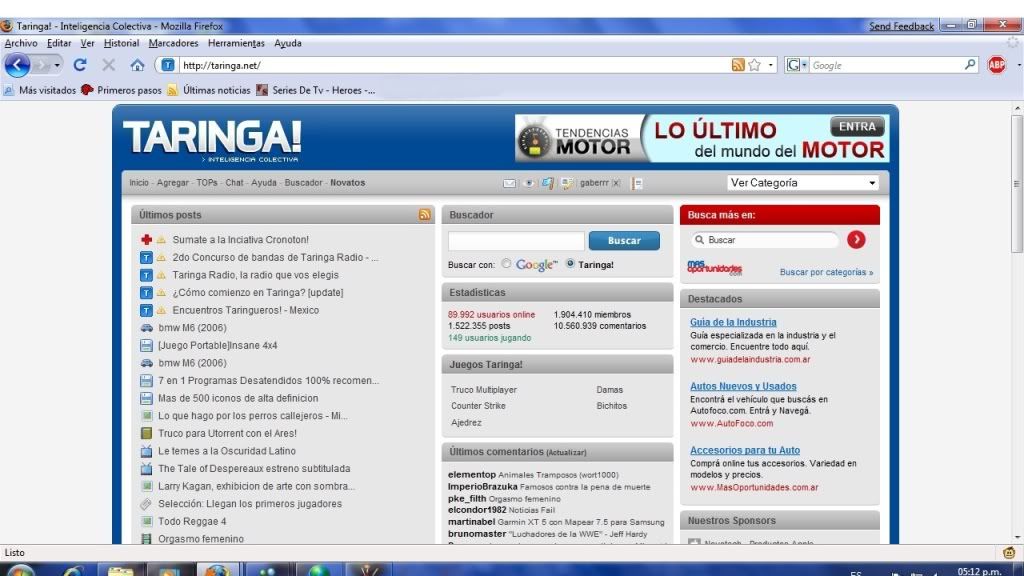Open the Más visitados bookmark

click(40, 90)
